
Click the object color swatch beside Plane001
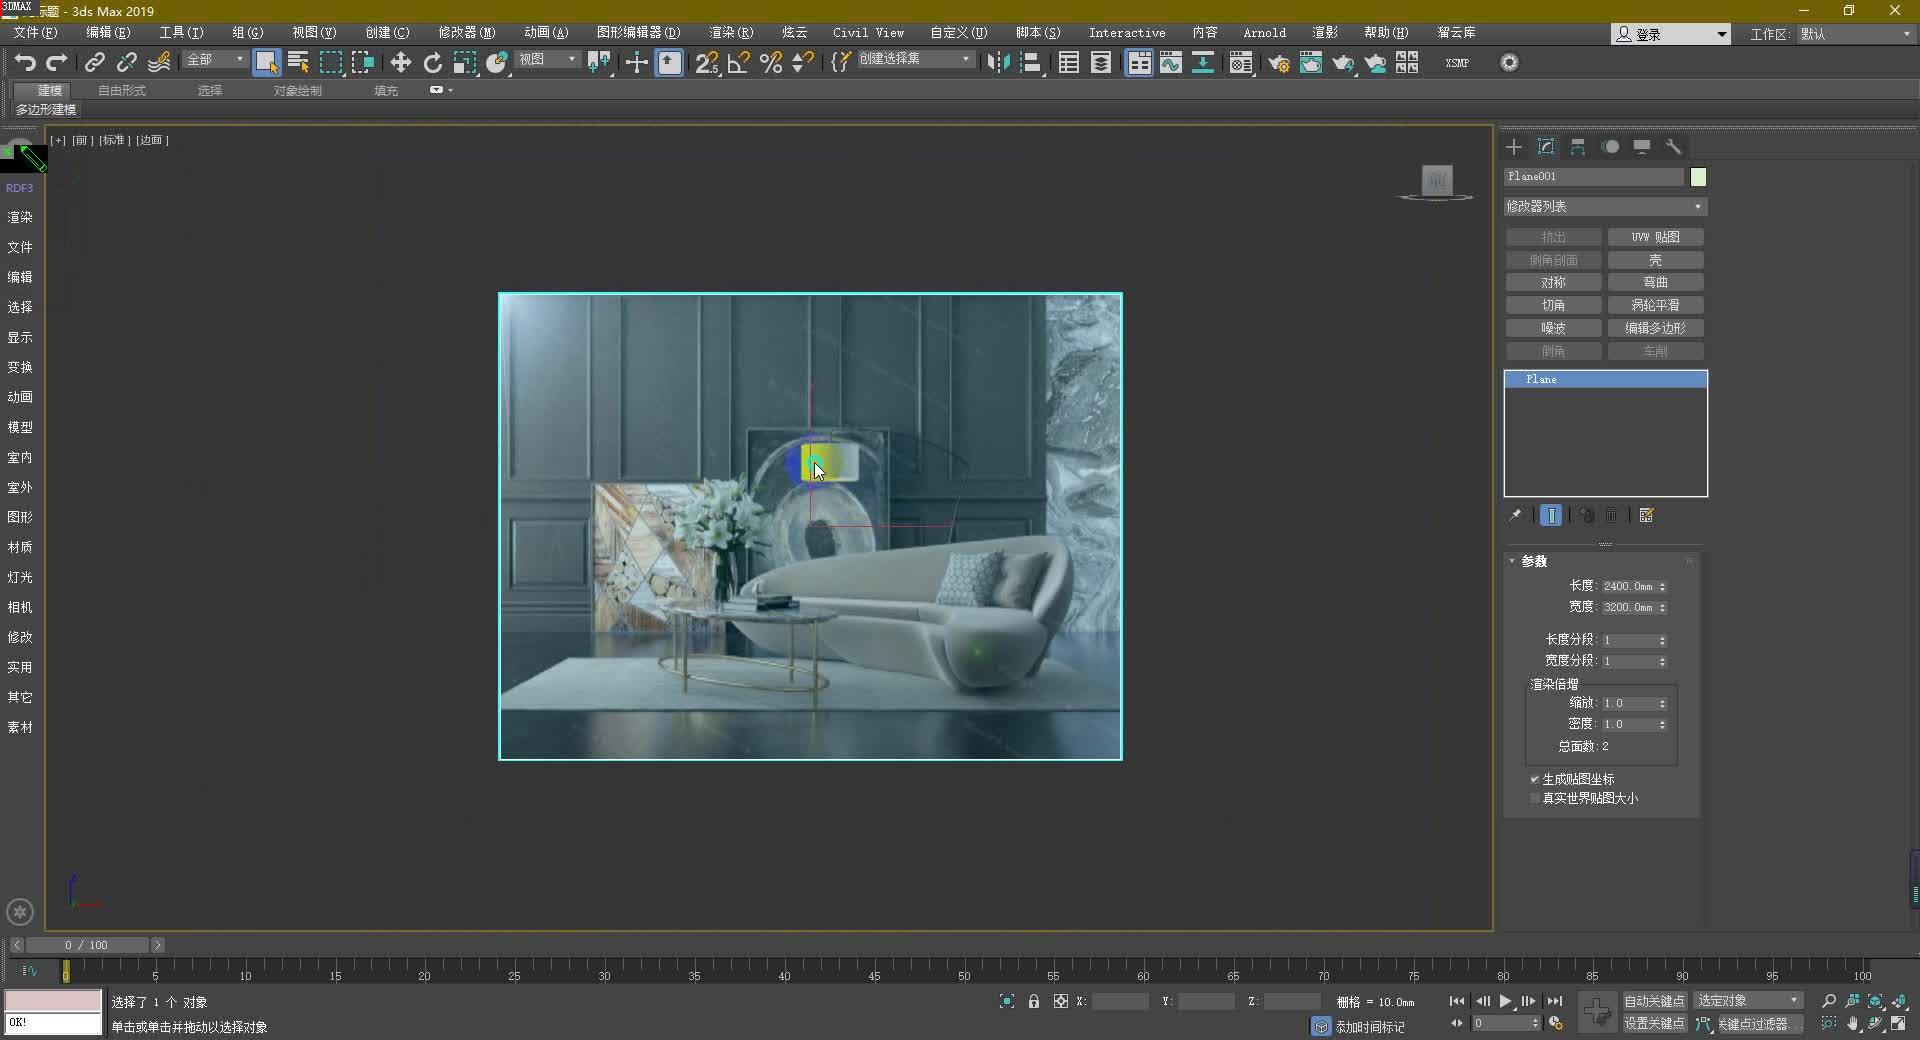click(x=1697, y=177)
